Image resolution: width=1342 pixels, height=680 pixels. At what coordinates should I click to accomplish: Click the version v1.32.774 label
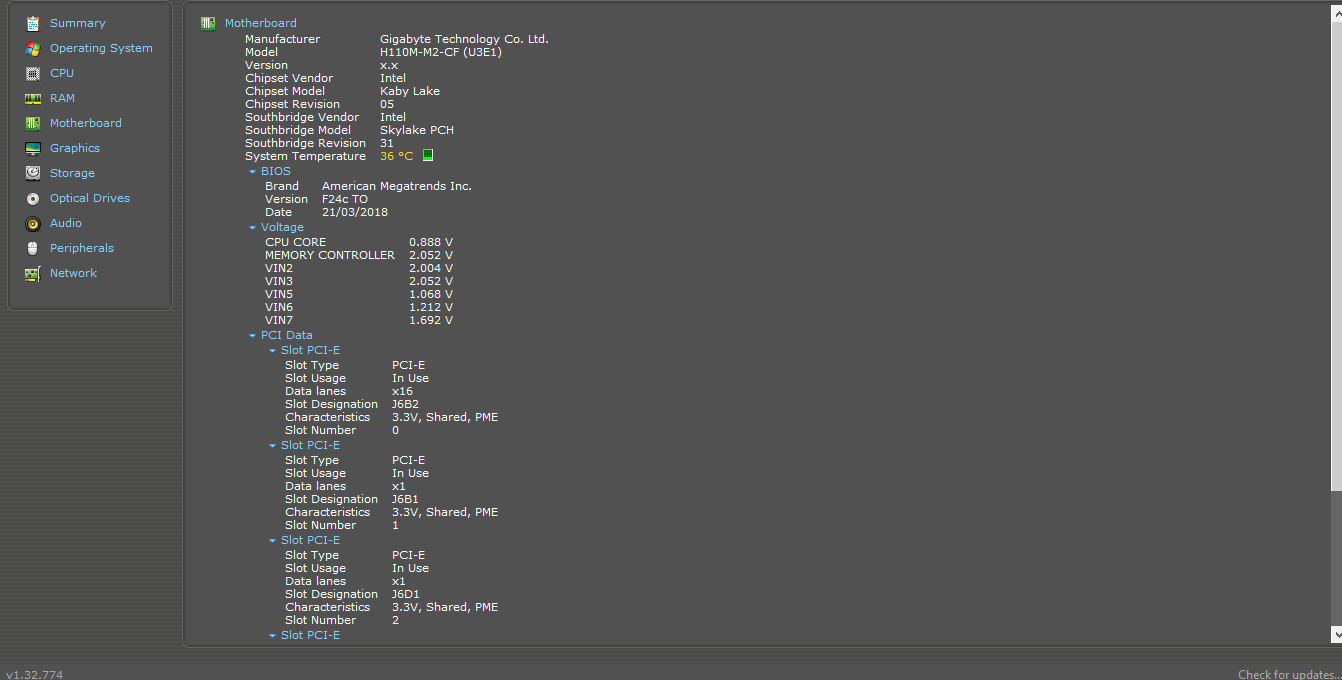click(34, 675)
